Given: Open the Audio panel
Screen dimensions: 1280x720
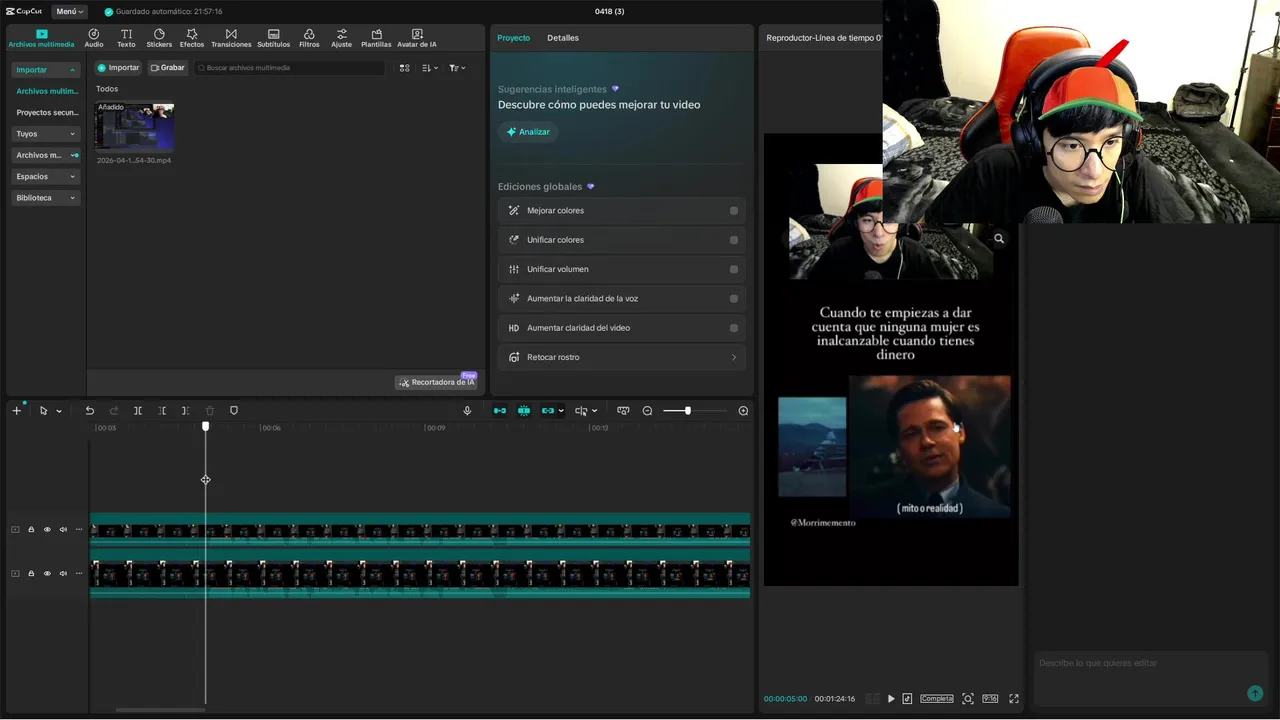Looking at the screenshot, I should (94, 38).
